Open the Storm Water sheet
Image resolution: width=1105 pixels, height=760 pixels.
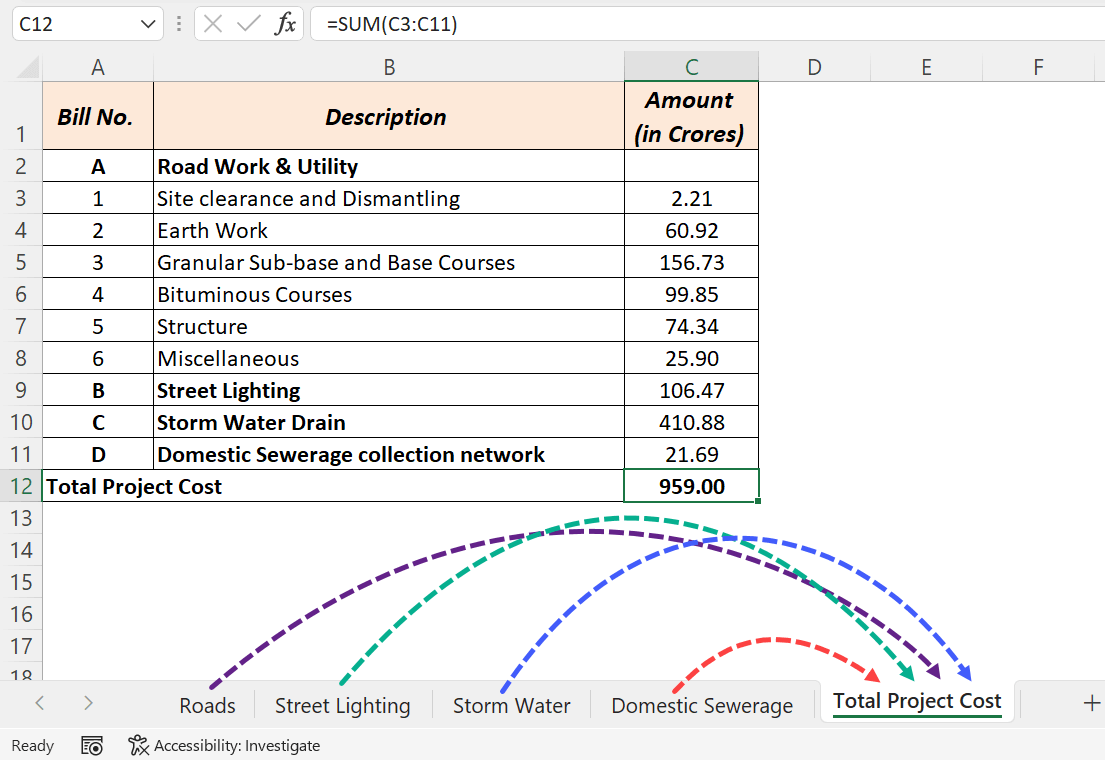pyautogui.click(x=511, y=705)
